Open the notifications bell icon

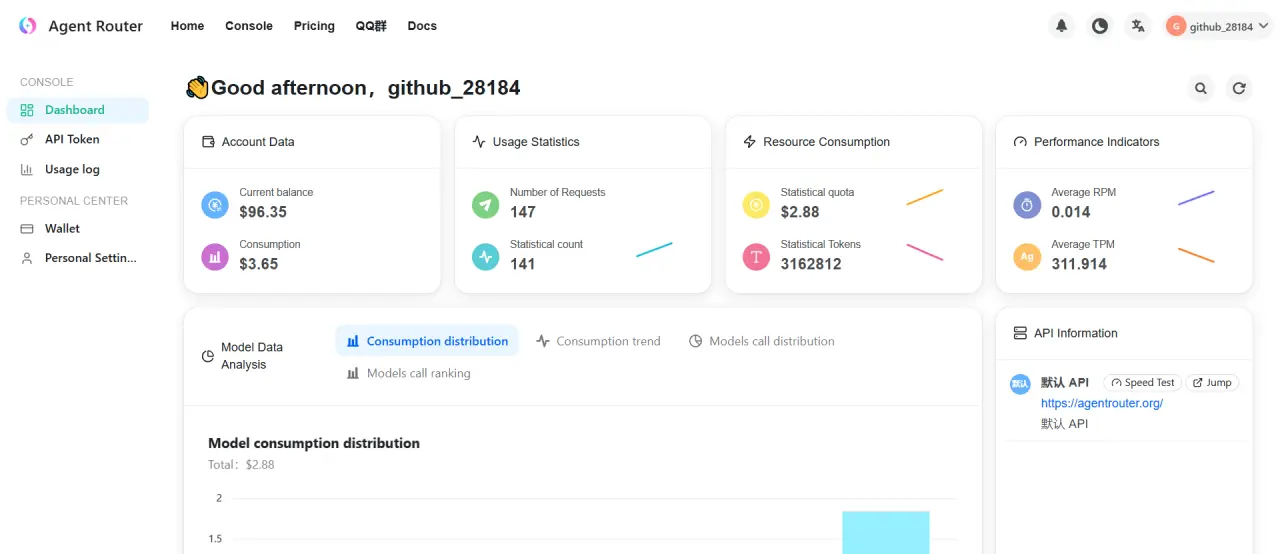pyautogui.click(x=1061, y=26)
